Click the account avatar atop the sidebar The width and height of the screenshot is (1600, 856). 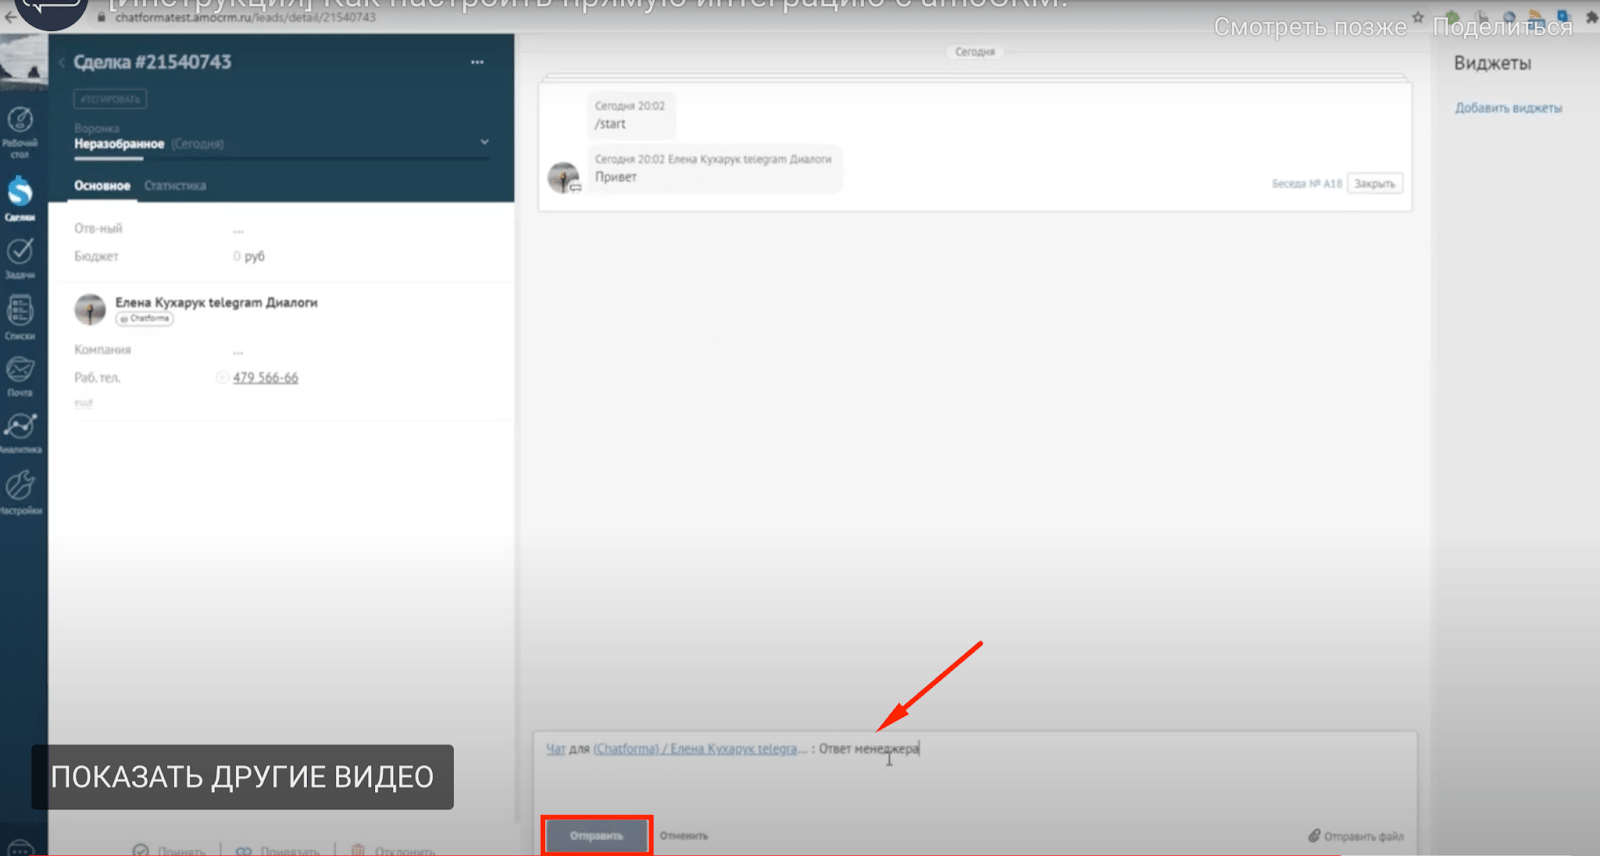click(23, 62)
